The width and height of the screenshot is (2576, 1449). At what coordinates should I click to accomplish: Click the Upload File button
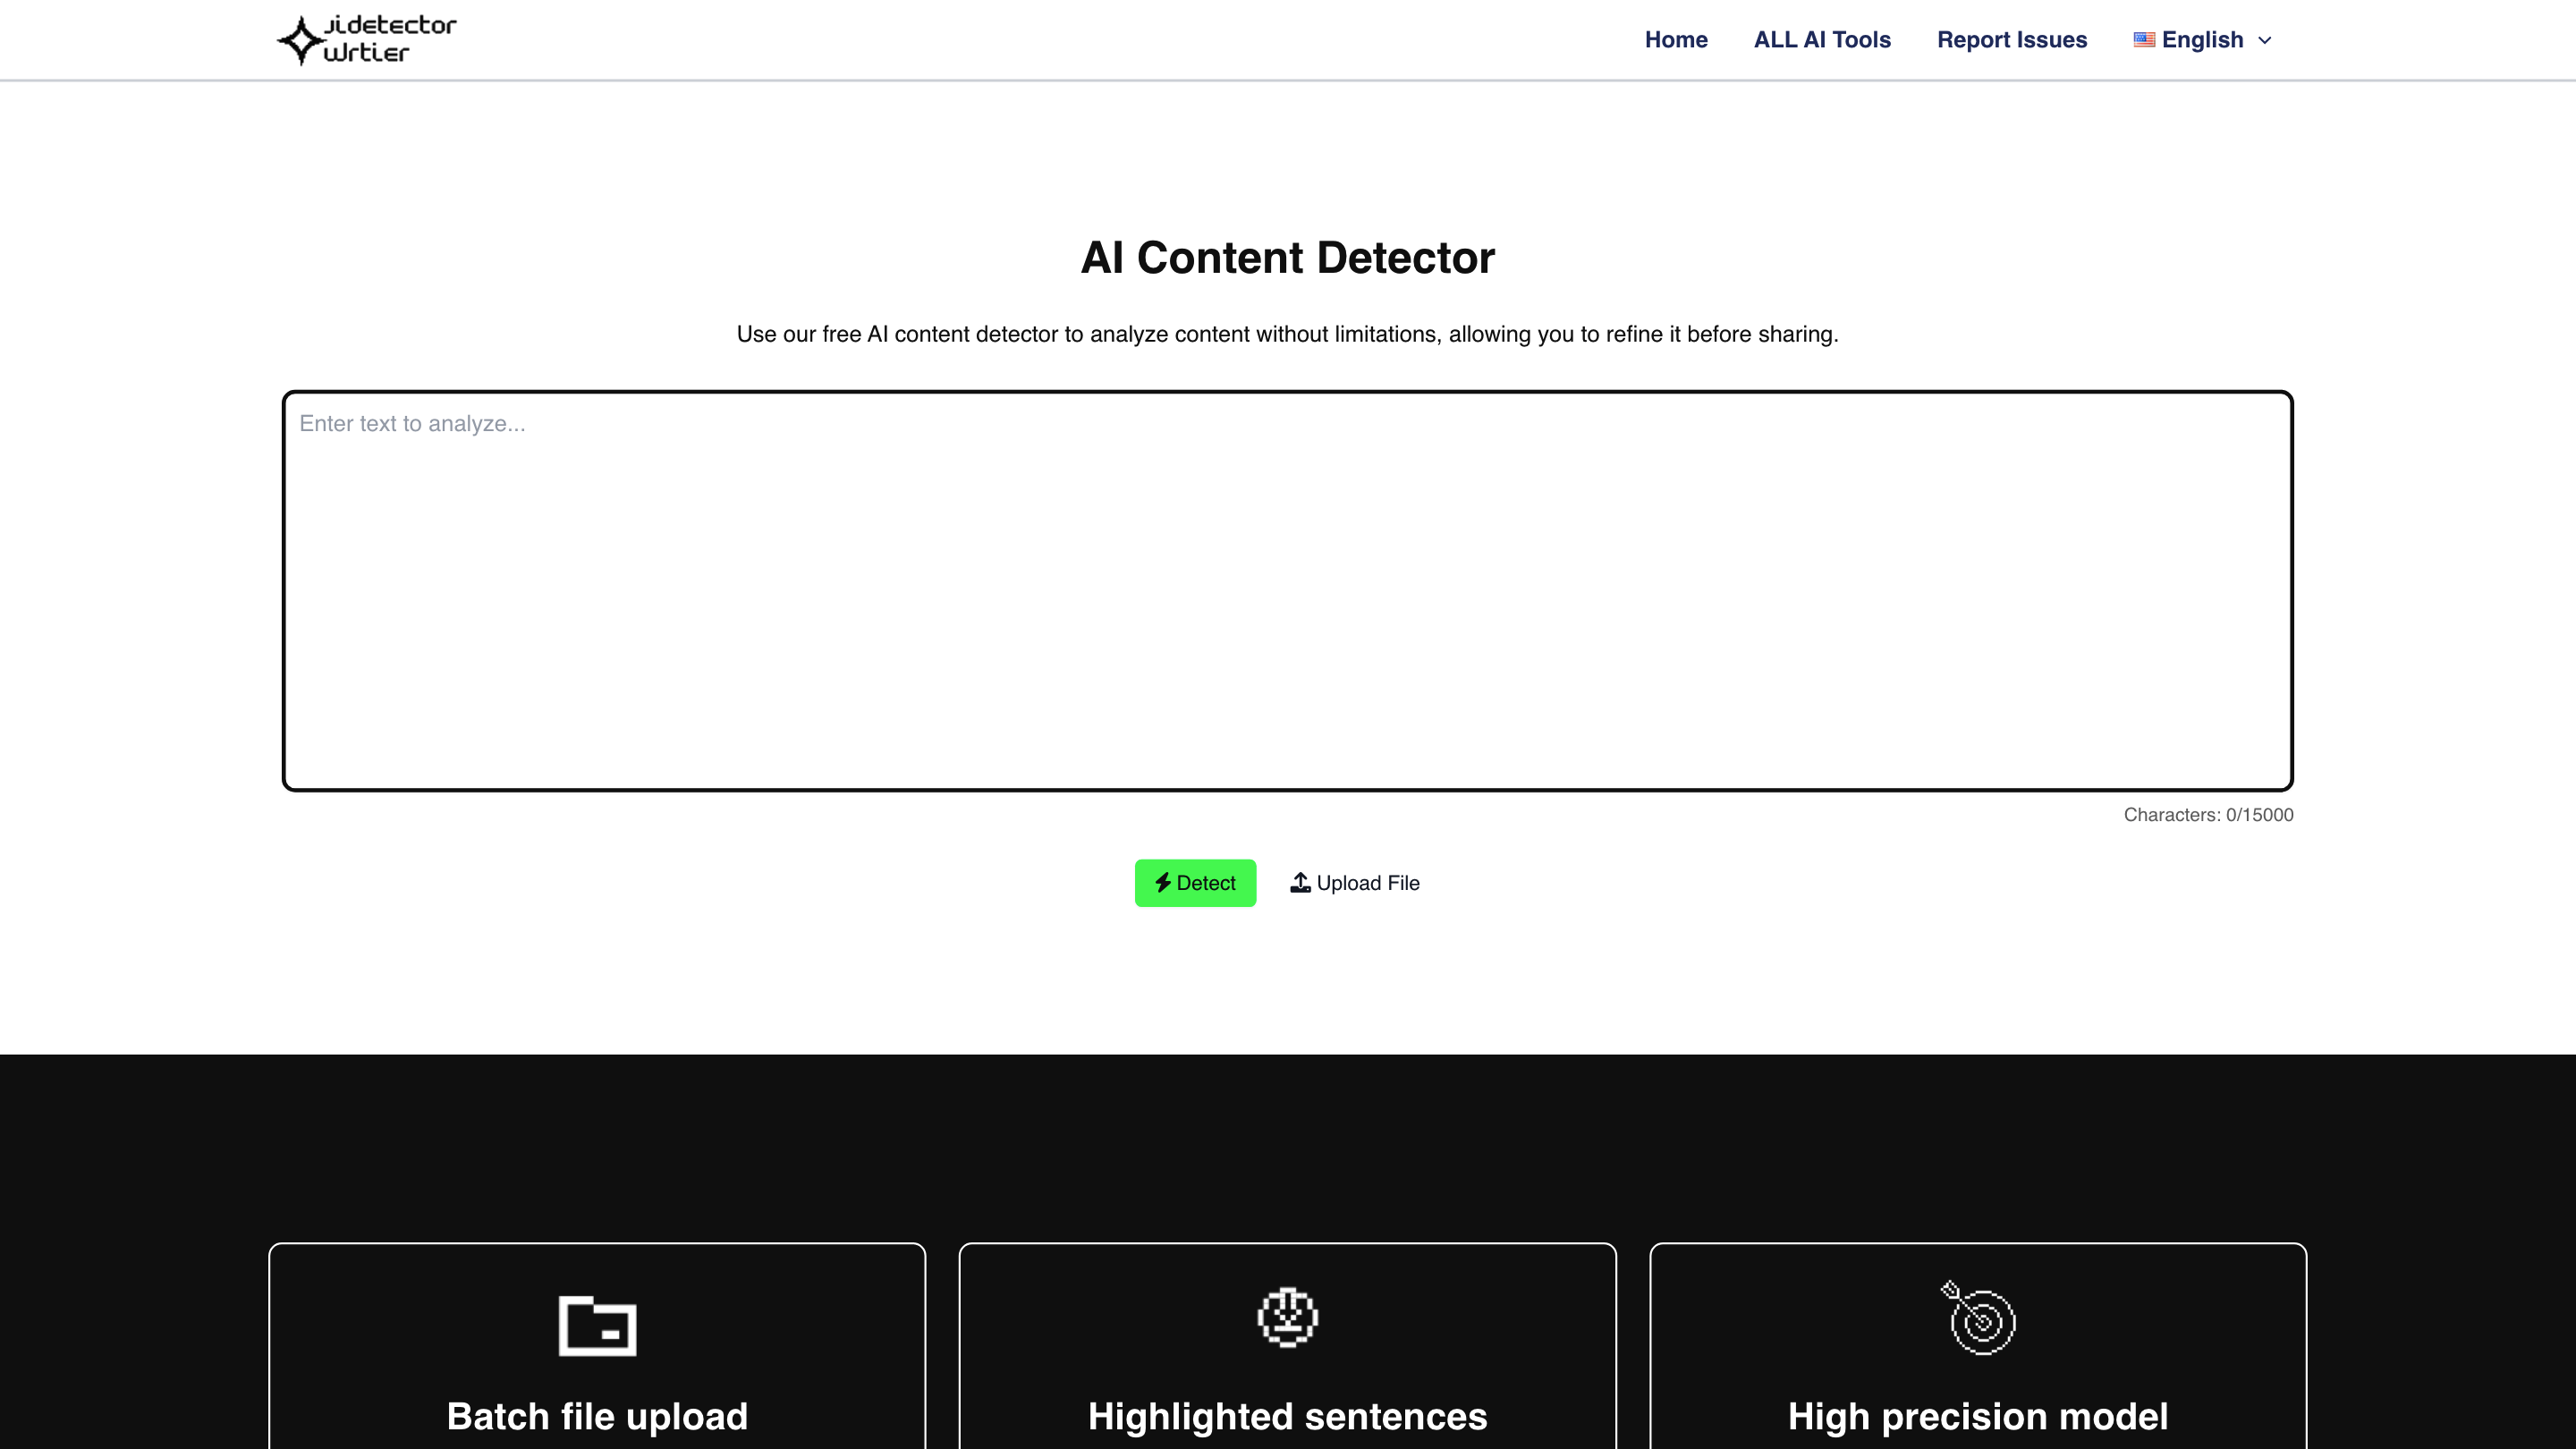click(x=1354, y=883)
